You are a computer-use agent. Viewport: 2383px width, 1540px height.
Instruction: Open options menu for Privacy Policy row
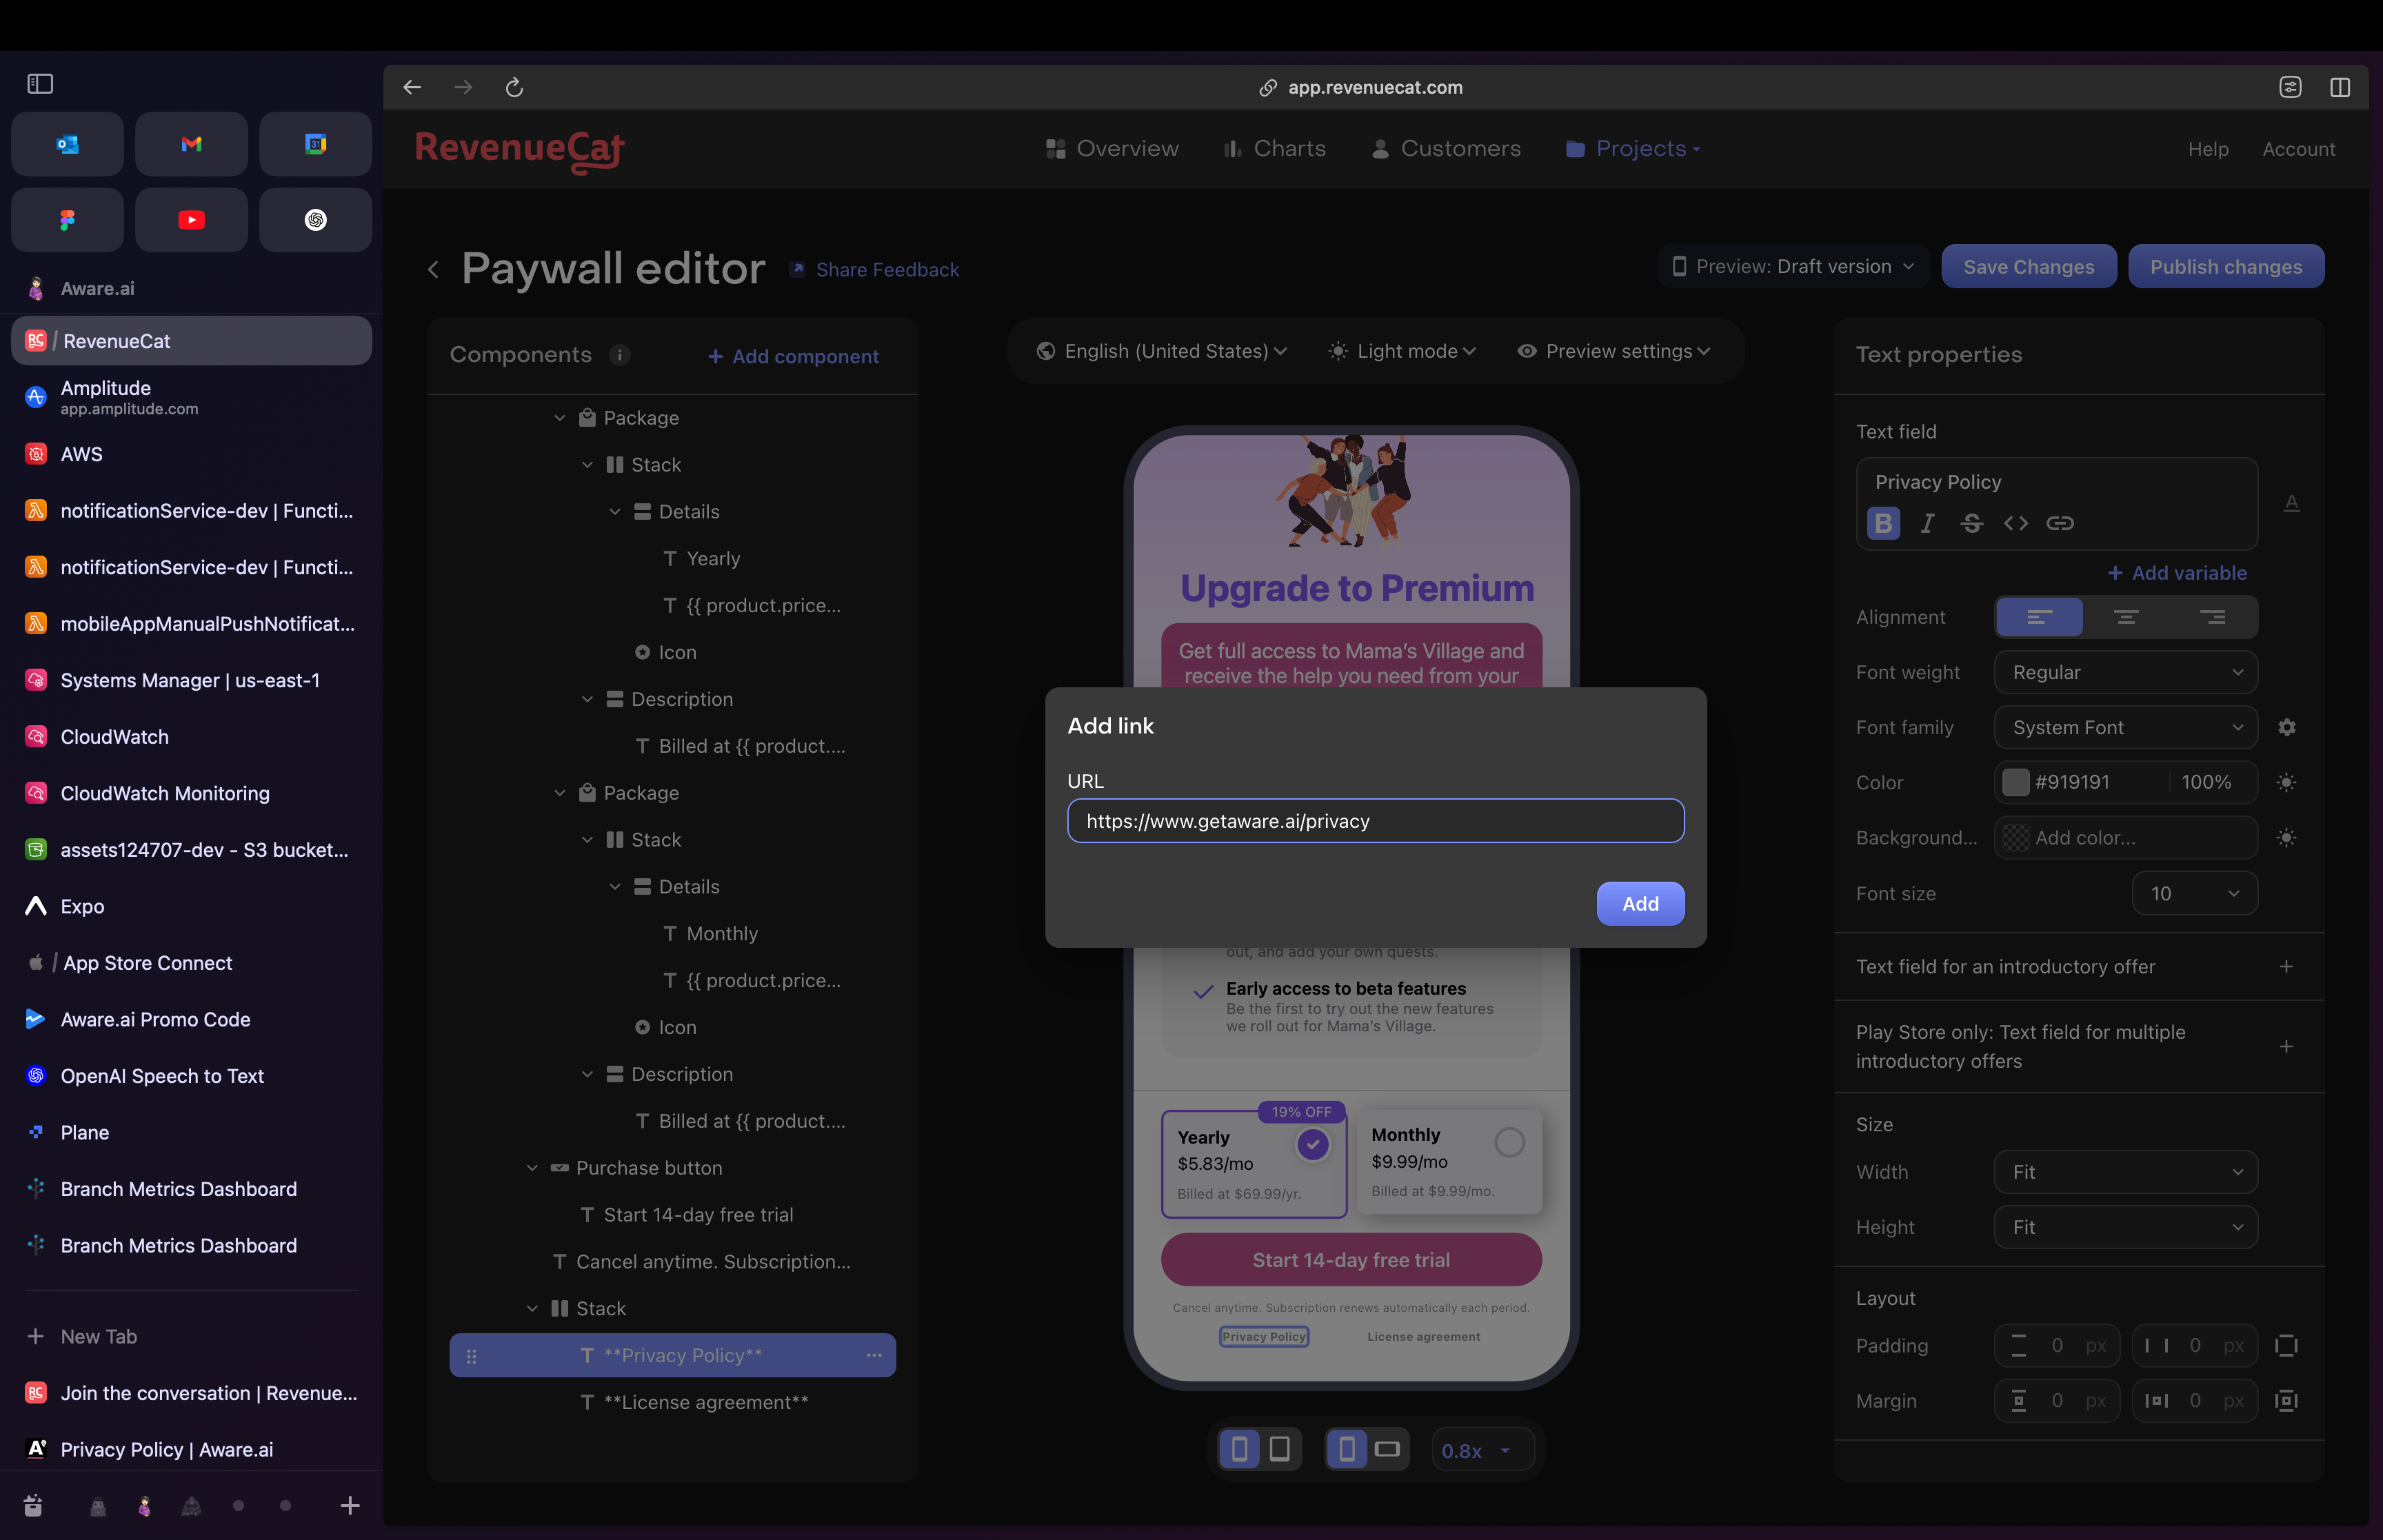874,1355
